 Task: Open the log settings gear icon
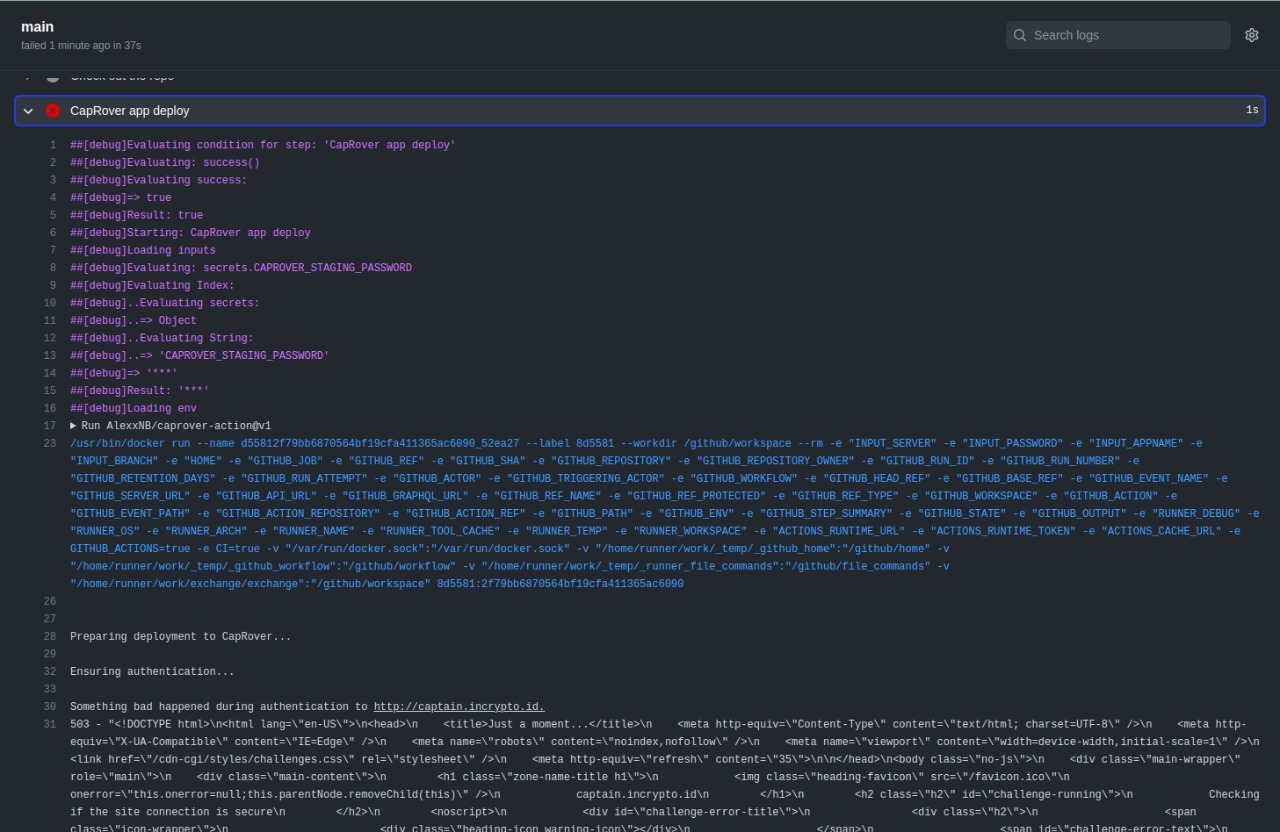pyautogui.click(x=1251, y=35)
